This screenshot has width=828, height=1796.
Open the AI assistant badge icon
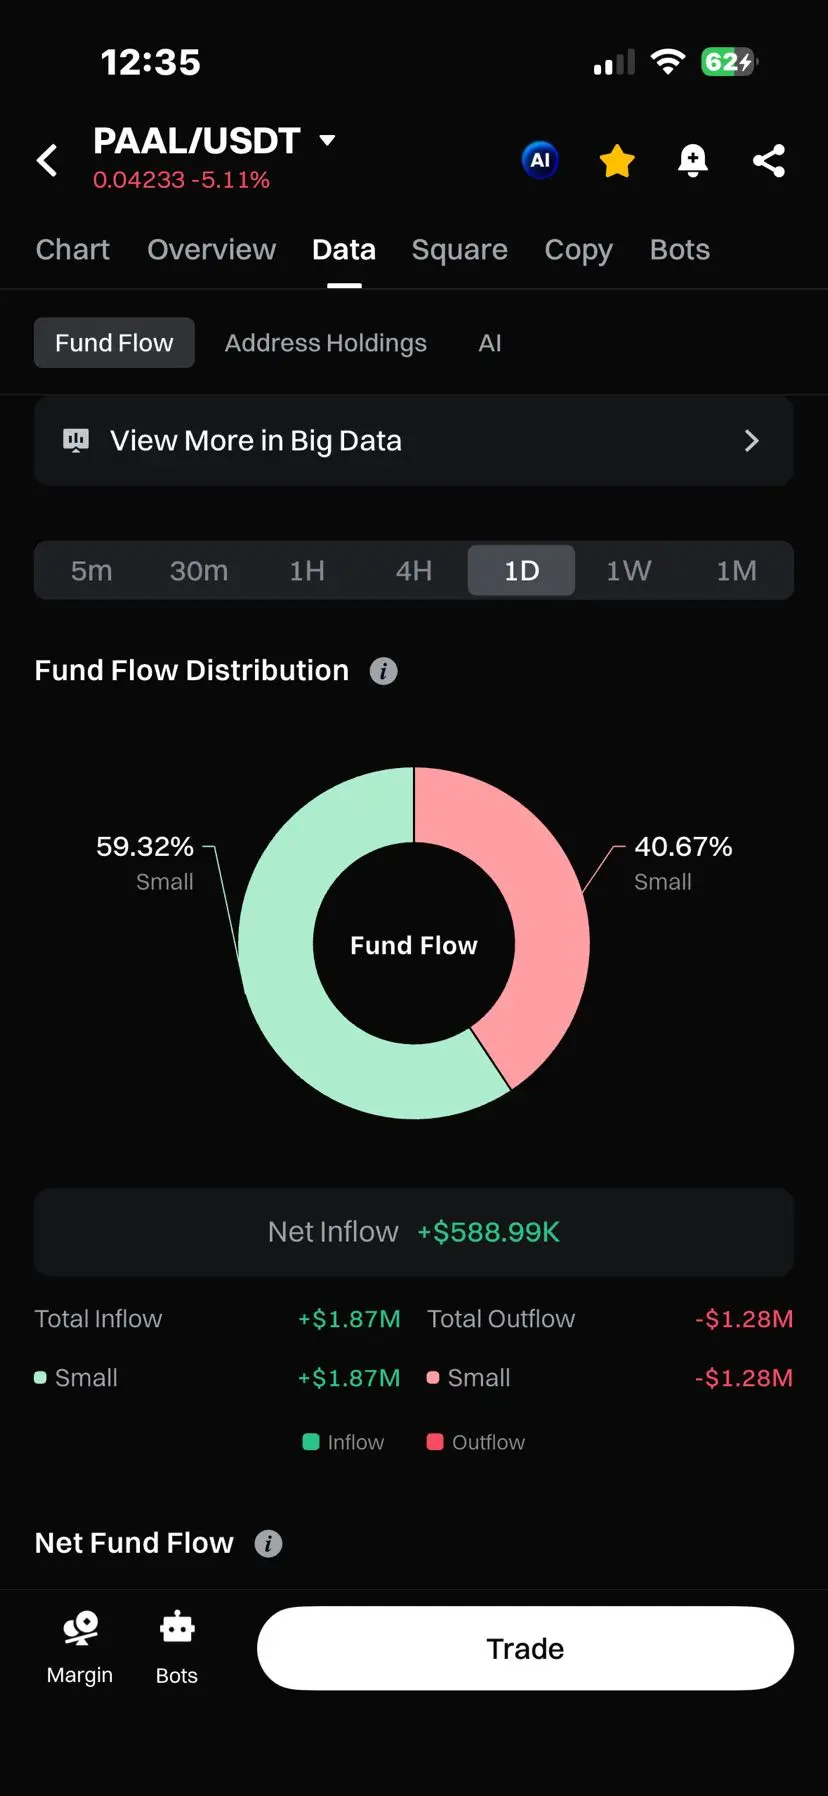pyautogui.click(x=540, y=160)
